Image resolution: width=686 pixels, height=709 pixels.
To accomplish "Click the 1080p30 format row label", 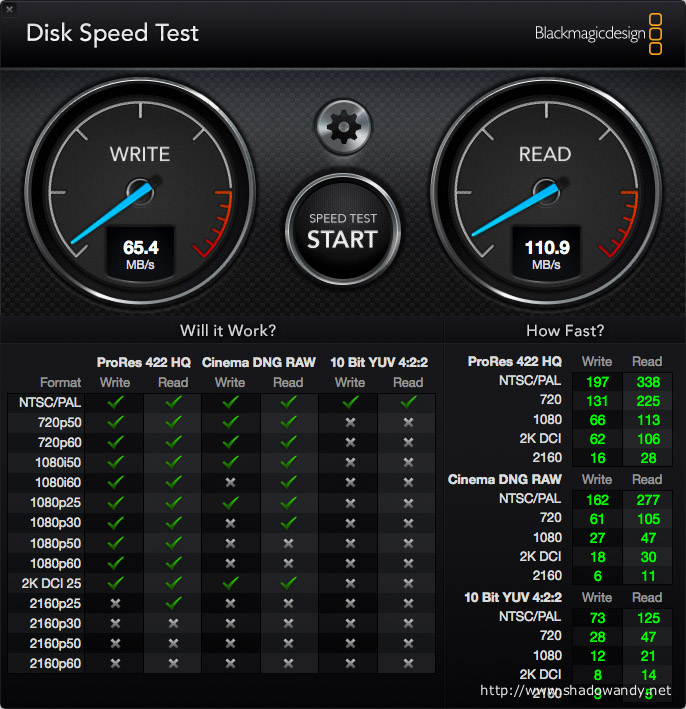I will click(56, 522).
